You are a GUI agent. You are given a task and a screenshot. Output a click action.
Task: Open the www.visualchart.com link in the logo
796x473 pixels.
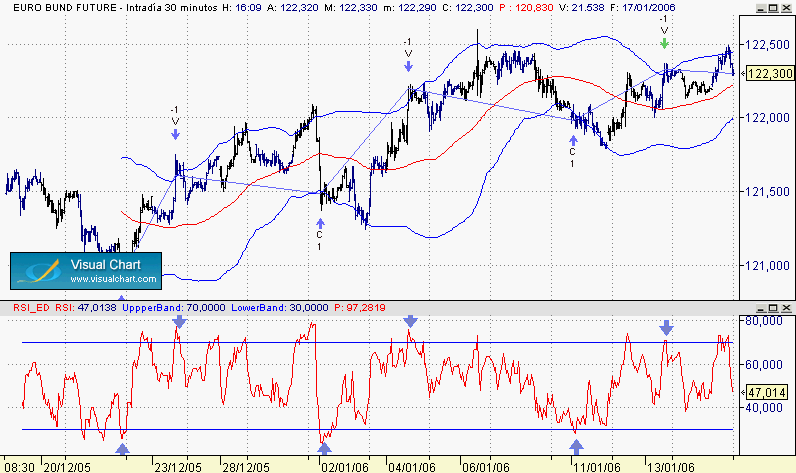click(113, 279)
